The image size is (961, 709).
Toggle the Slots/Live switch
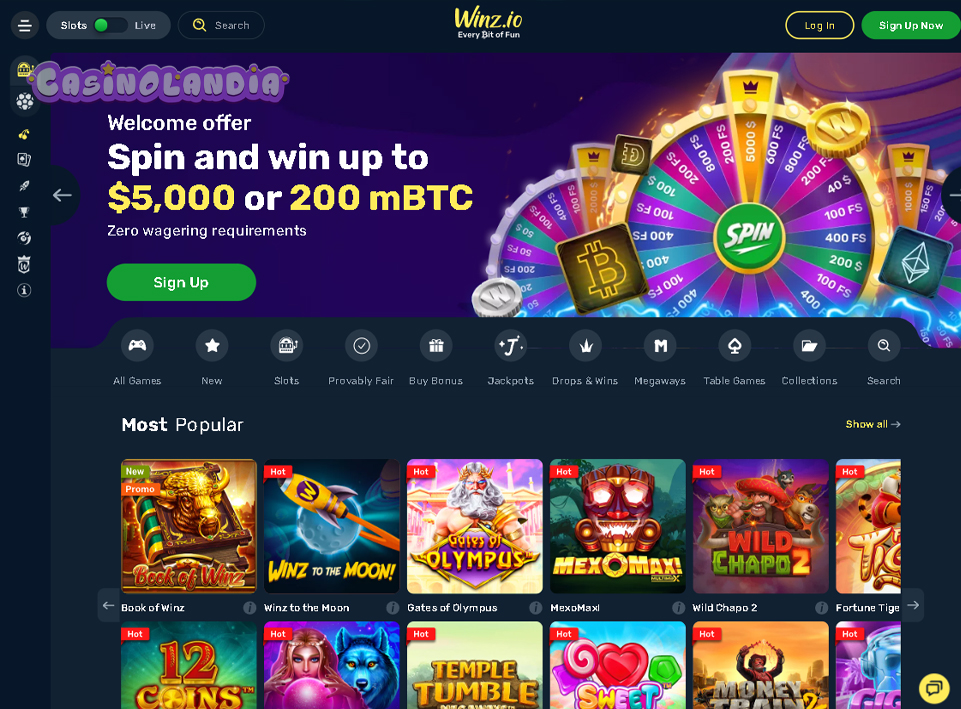pos(109,25)
